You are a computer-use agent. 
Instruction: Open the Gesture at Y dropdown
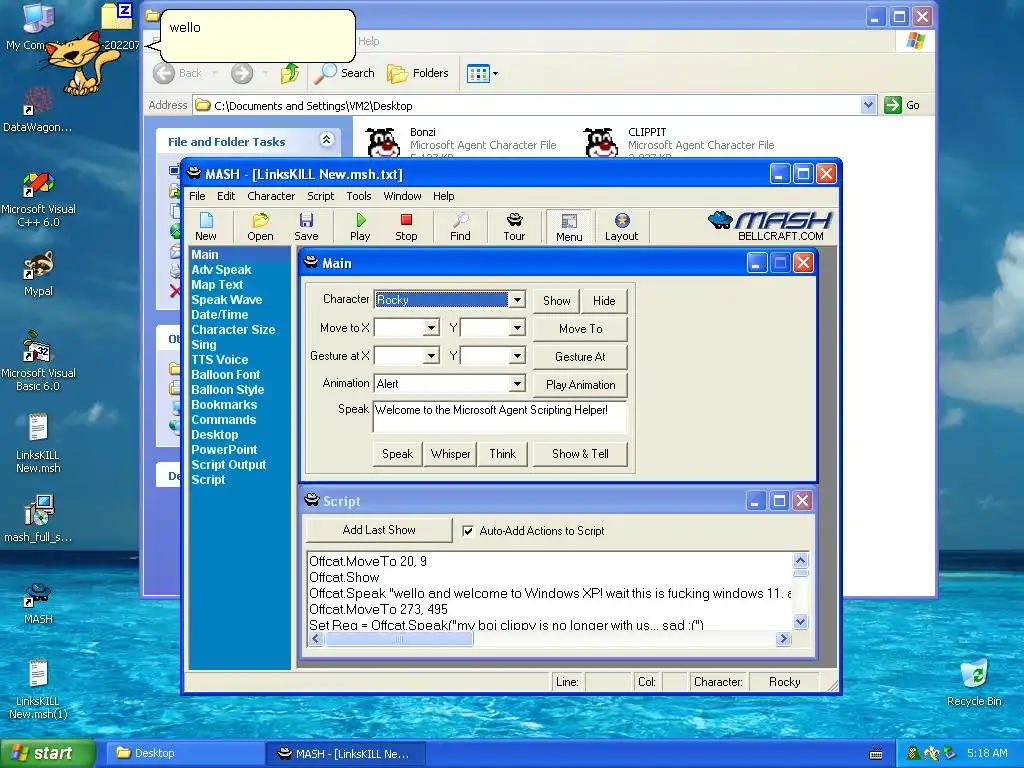pyautogui.click(x=517, y=356)
